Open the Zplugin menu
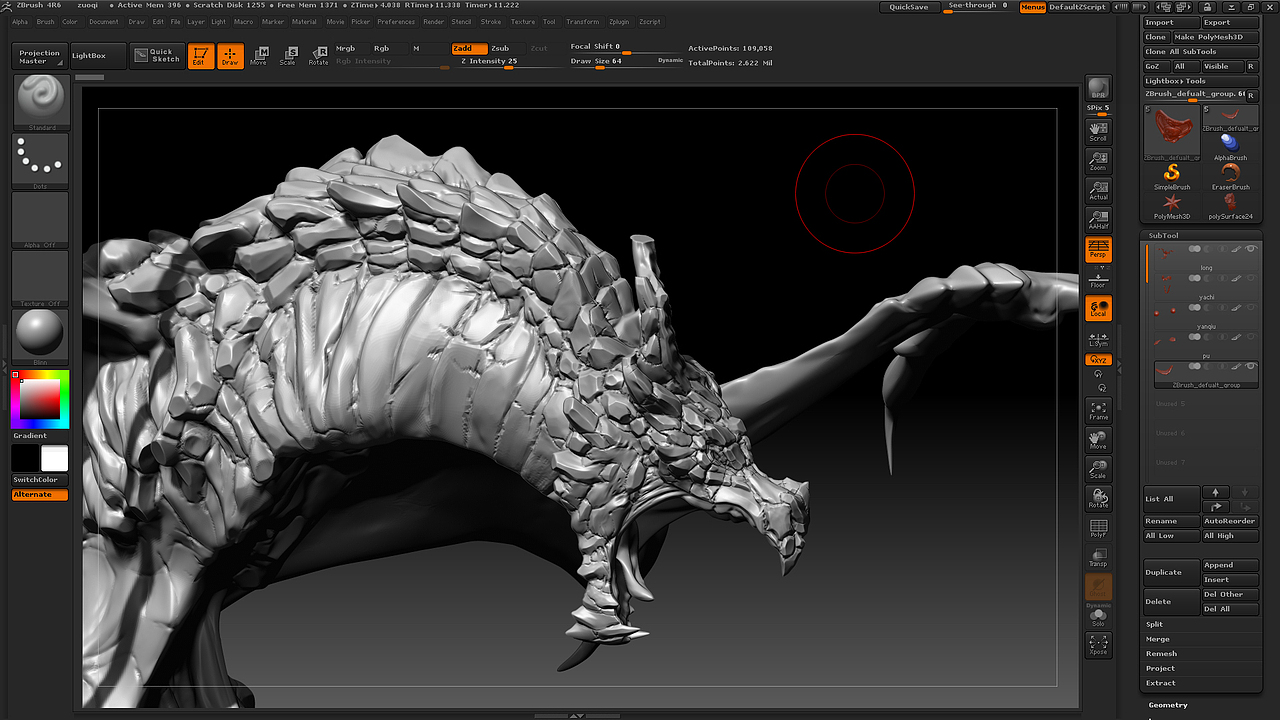Image resolution: width=1280 pixels, height=720 pixels. pyautogui.click(x=619, y=21)
